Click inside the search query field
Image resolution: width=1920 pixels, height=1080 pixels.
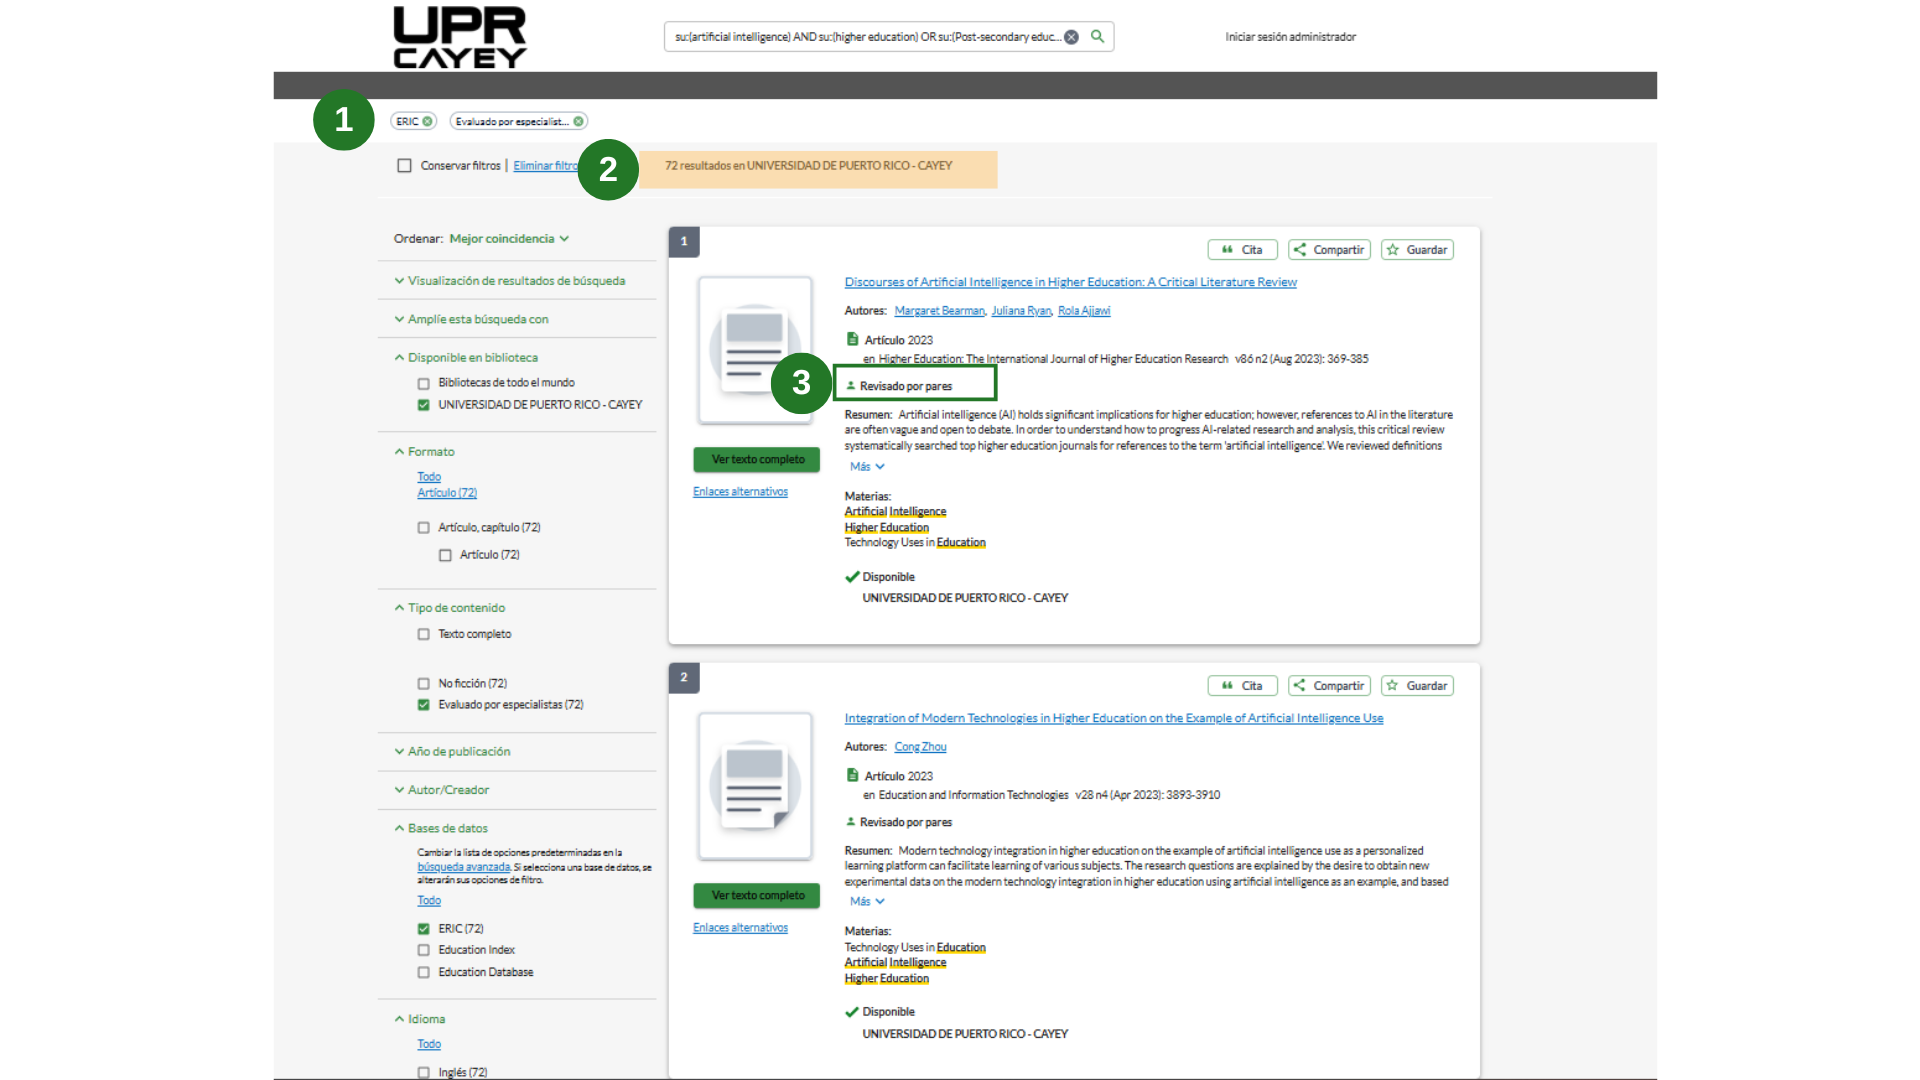pos(865,37)
